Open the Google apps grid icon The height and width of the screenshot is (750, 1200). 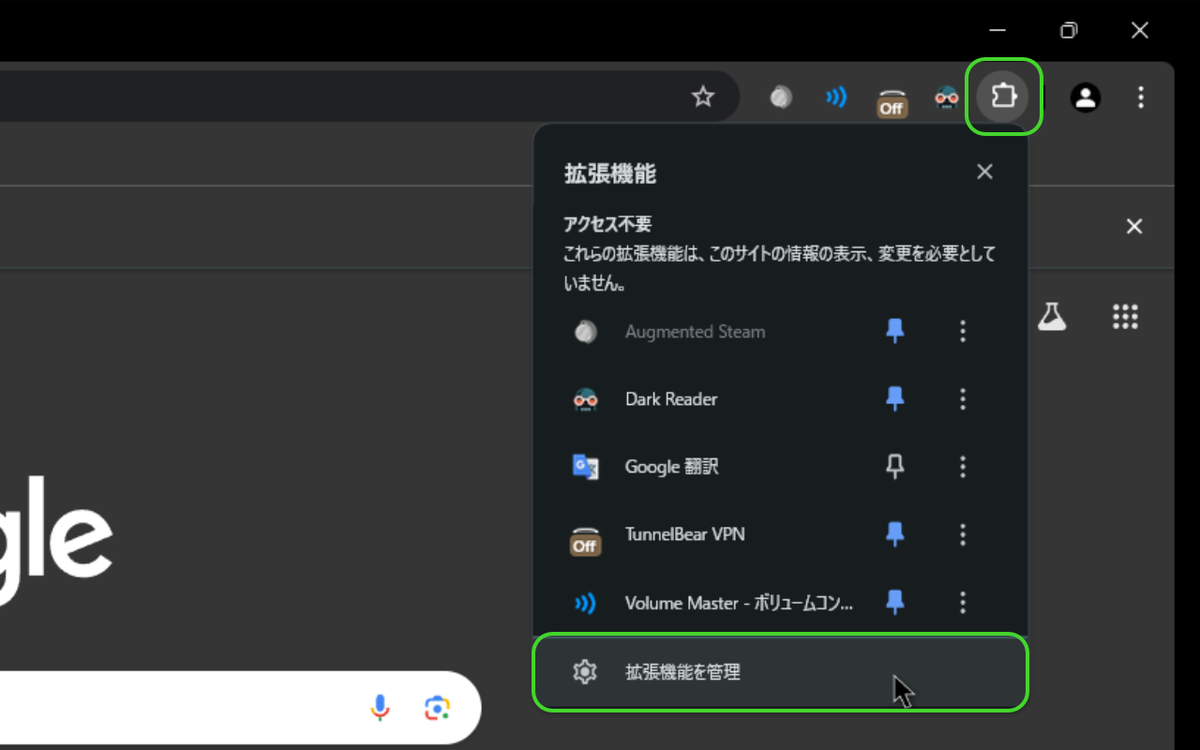[1126, 317]
